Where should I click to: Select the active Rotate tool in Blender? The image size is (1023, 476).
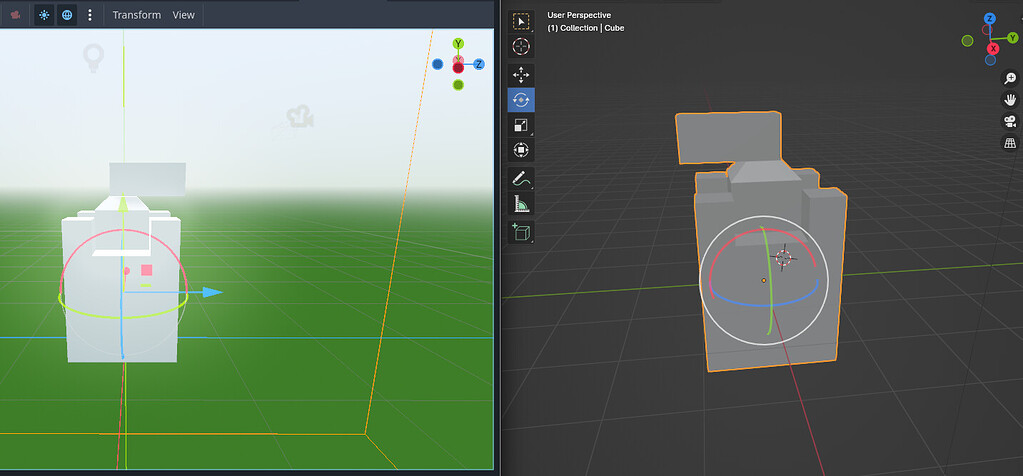point(521,100)
